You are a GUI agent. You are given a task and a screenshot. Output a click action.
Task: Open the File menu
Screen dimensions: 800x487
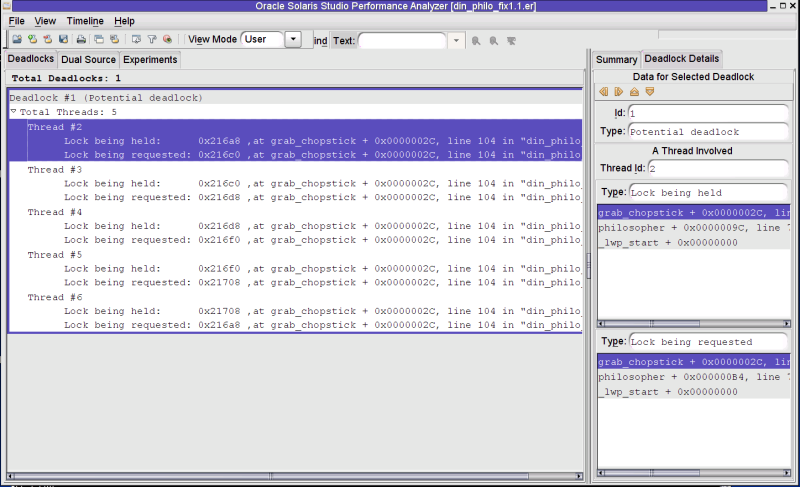pos(16,21)
